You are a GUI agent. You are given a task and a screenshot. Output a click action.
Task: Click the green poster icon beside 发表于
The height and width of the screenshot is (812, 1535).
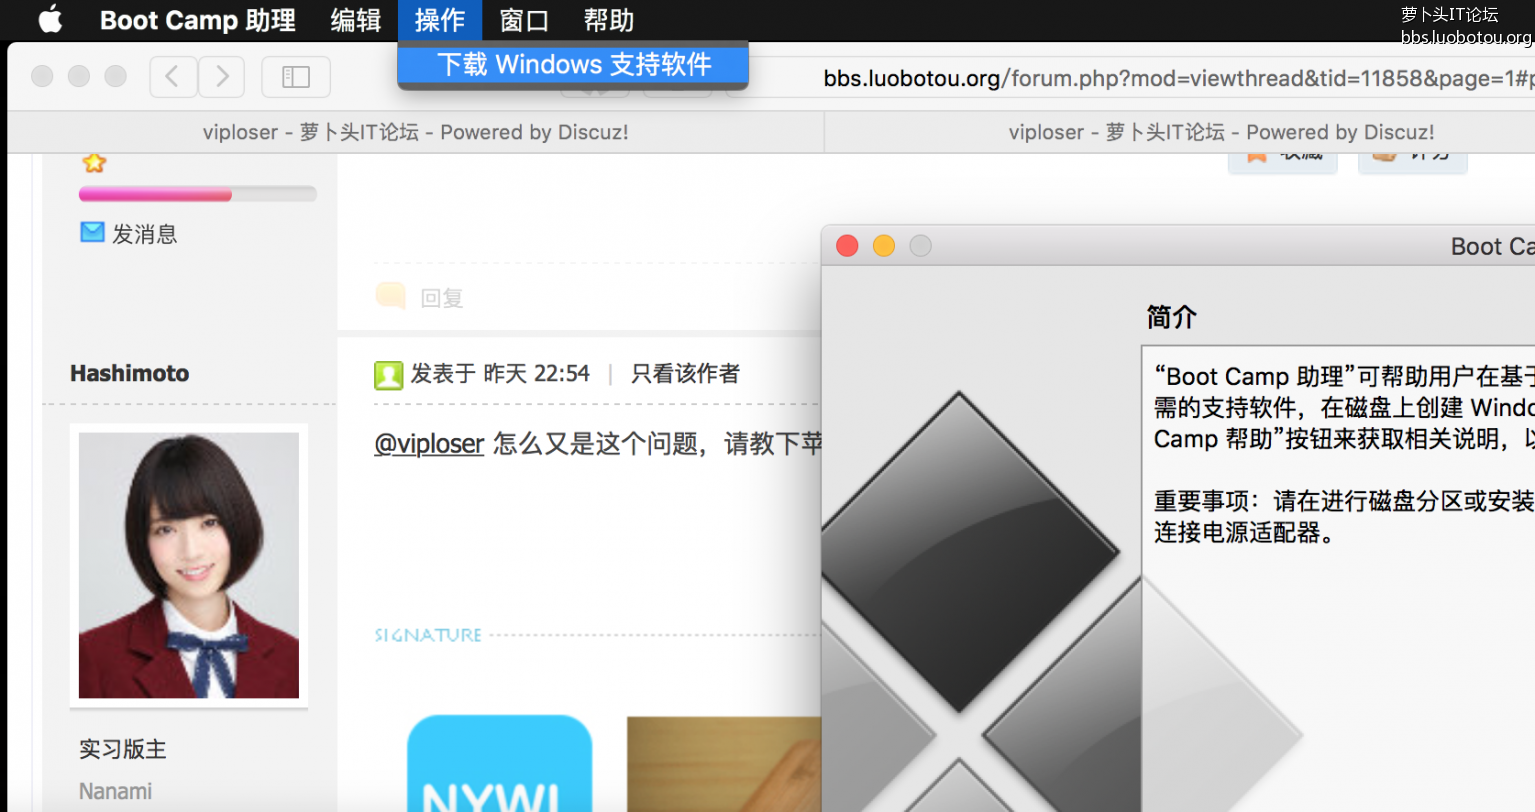388,375
